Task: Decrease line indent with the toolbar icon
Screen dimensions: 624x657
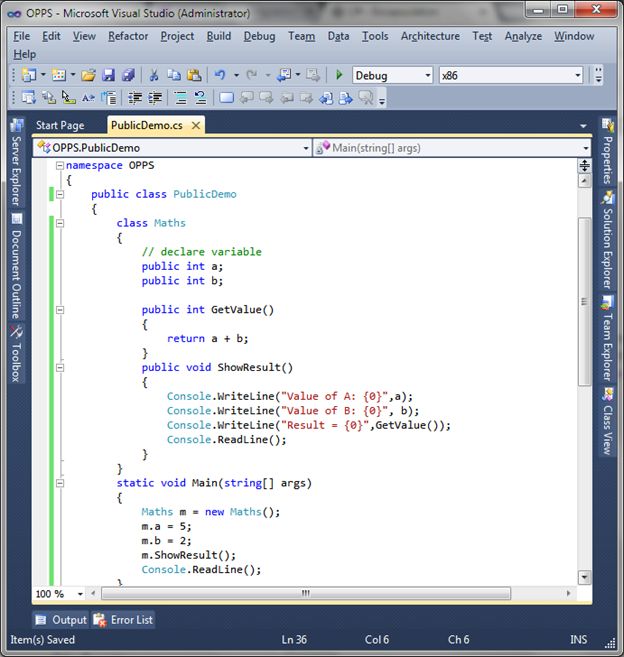Action: pyautogui.click(x=135, y=98)
